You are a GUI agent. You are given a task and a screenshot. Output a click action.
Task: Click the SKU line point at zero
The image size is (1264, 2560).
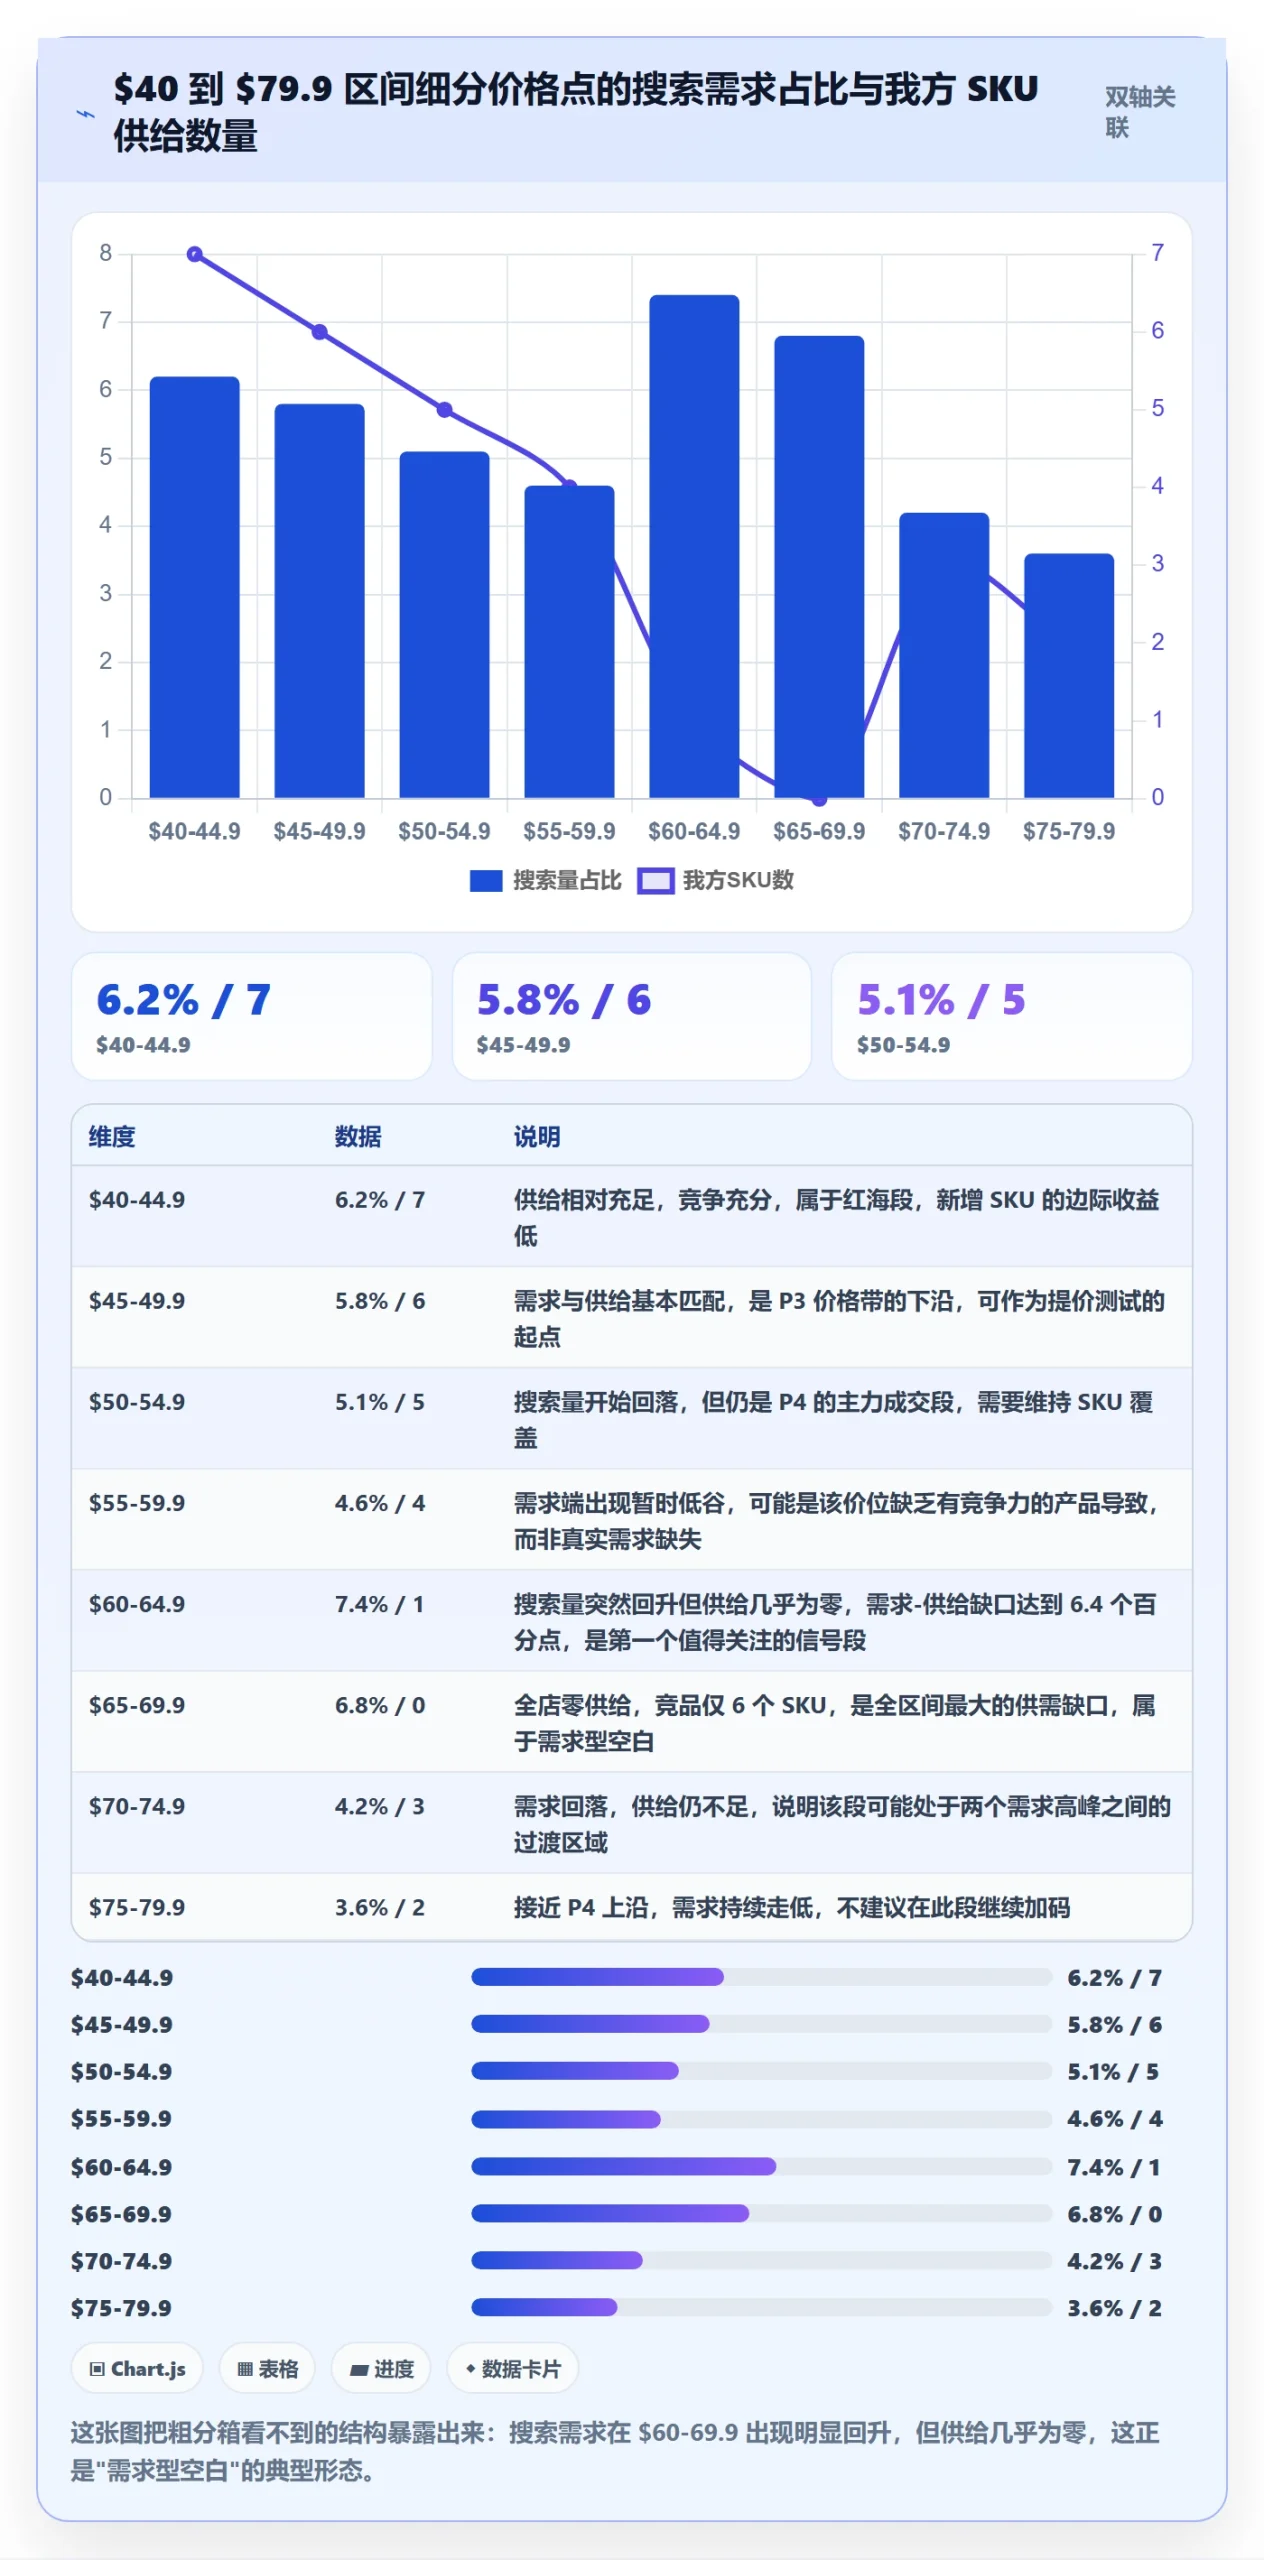(819, 799)
